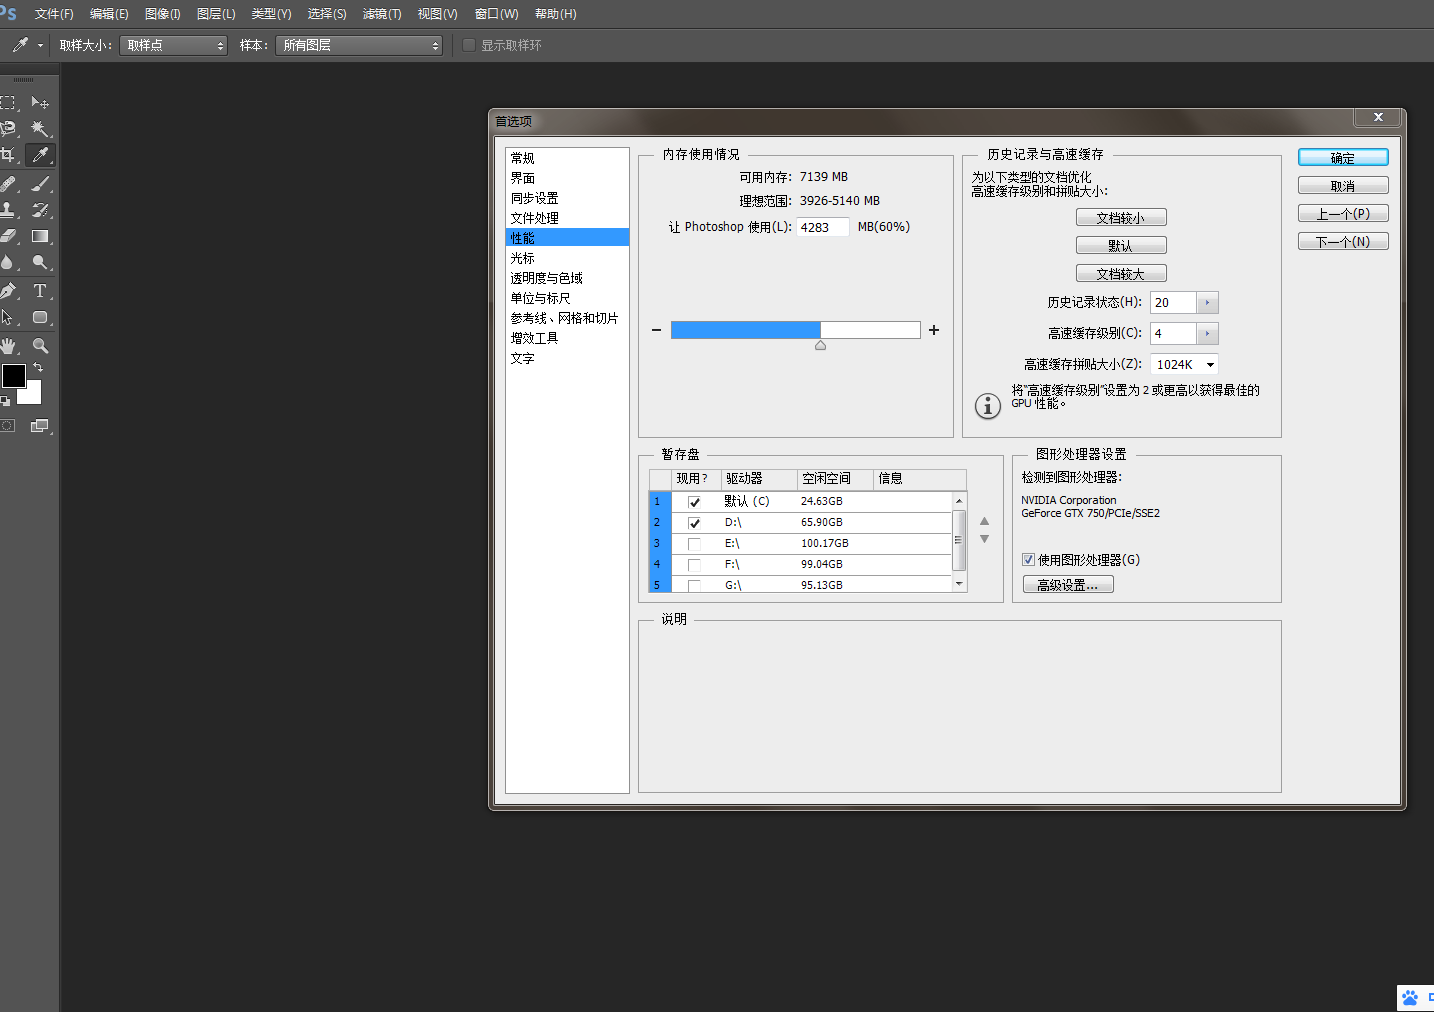Enable the E:\ scratch disk checkbox
Screen dimensions: 1434x1012
point(694,544)
